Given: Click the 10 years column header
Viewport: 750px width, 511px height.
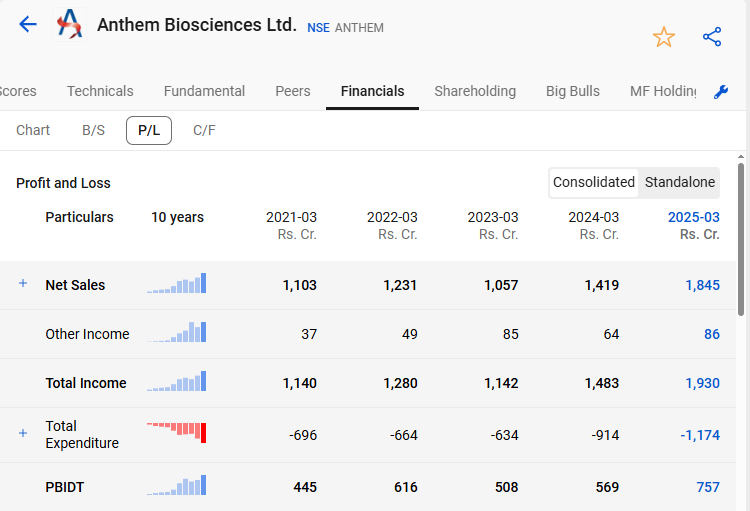Looking at the screenshot, I should pyautogui.click(x=177, y=217).
